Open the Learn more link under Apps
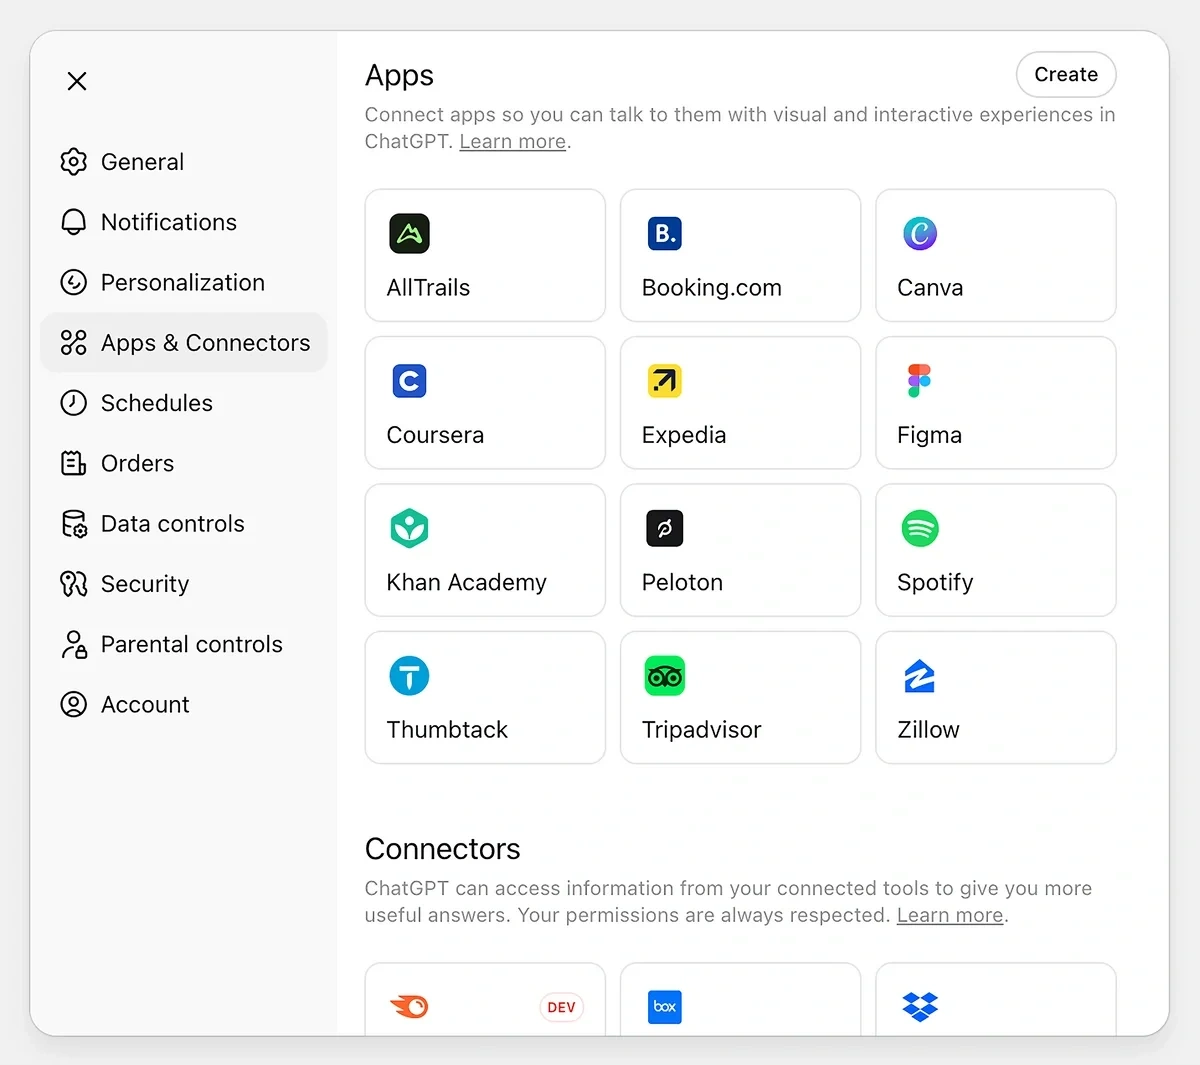The width and height of the screenshot is (1200, 1065). [x=512, y=141]
